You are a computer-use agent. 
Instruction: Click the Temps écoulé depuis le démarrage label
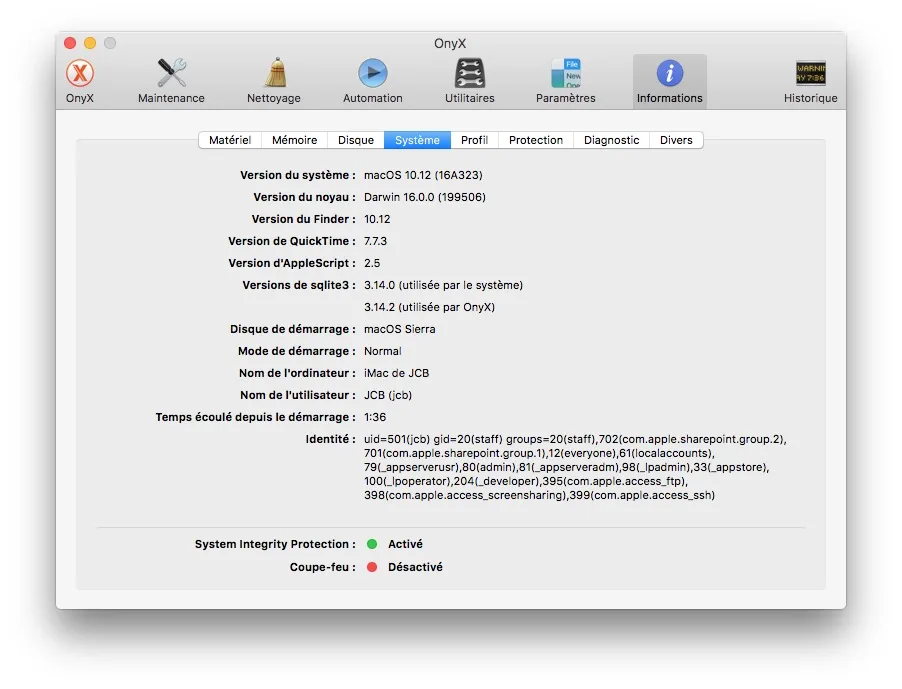[255, 417]
